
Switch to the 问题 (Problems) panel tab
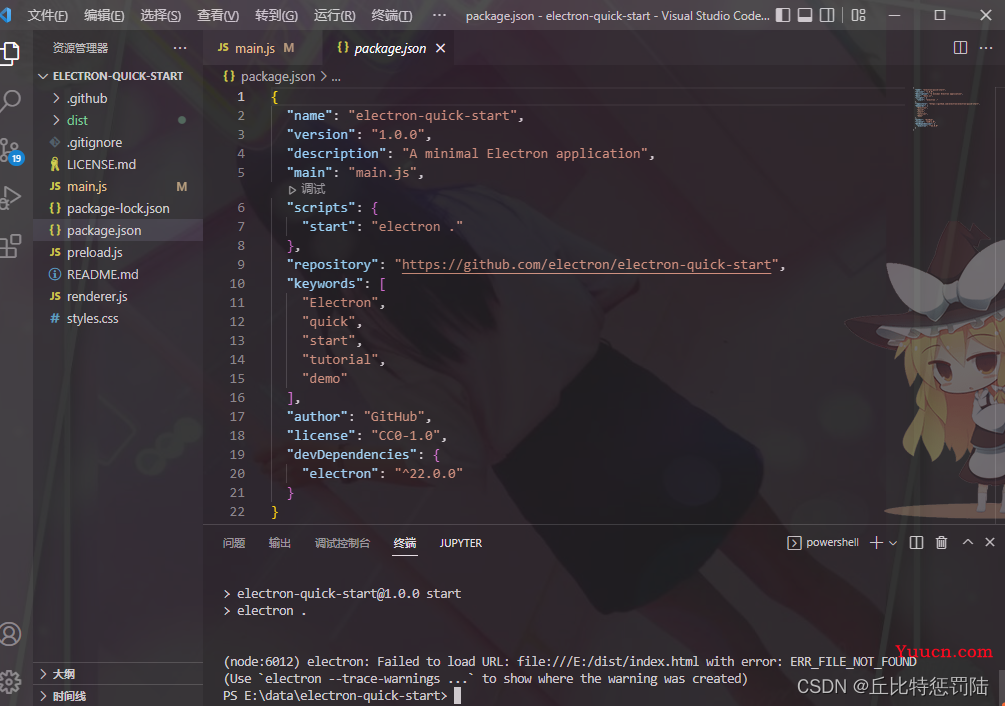[234, 543]
